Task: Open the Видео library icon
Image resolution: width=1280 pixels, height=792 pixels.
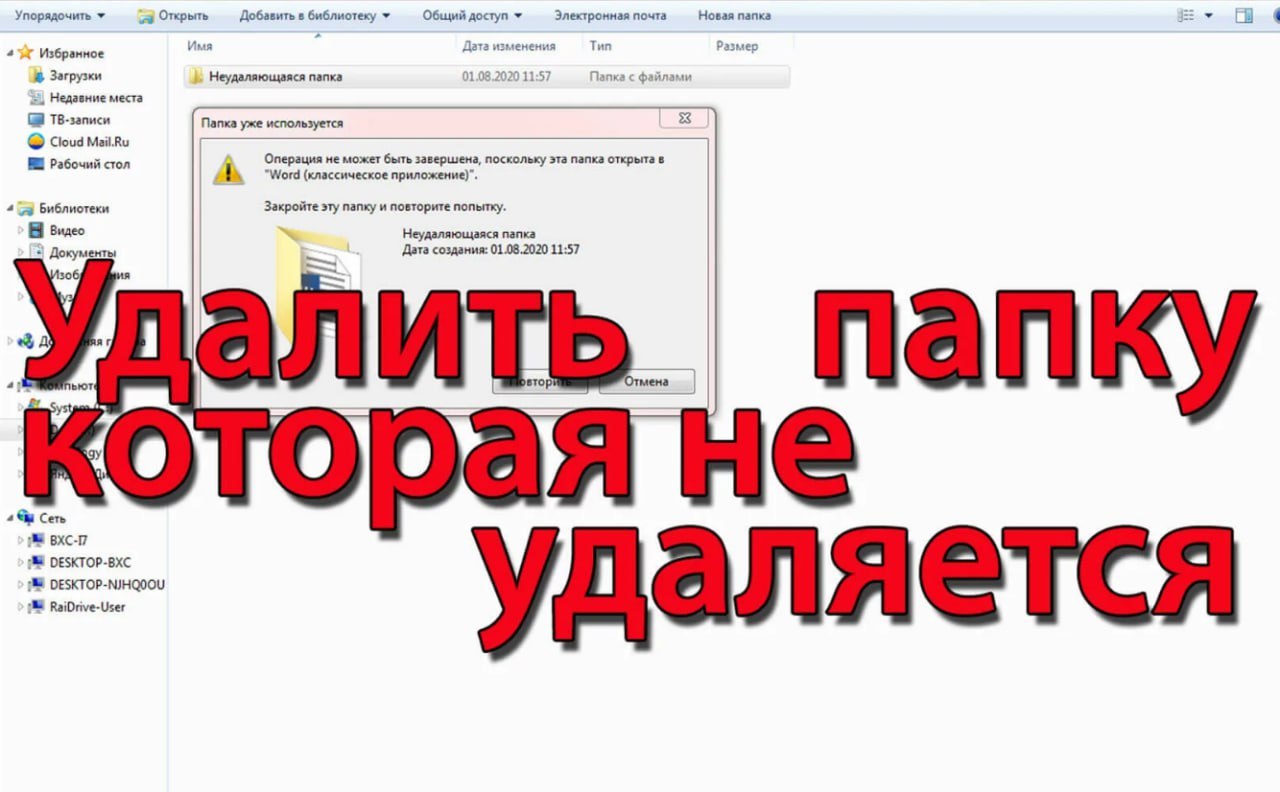Action: (x=36, y=231)
